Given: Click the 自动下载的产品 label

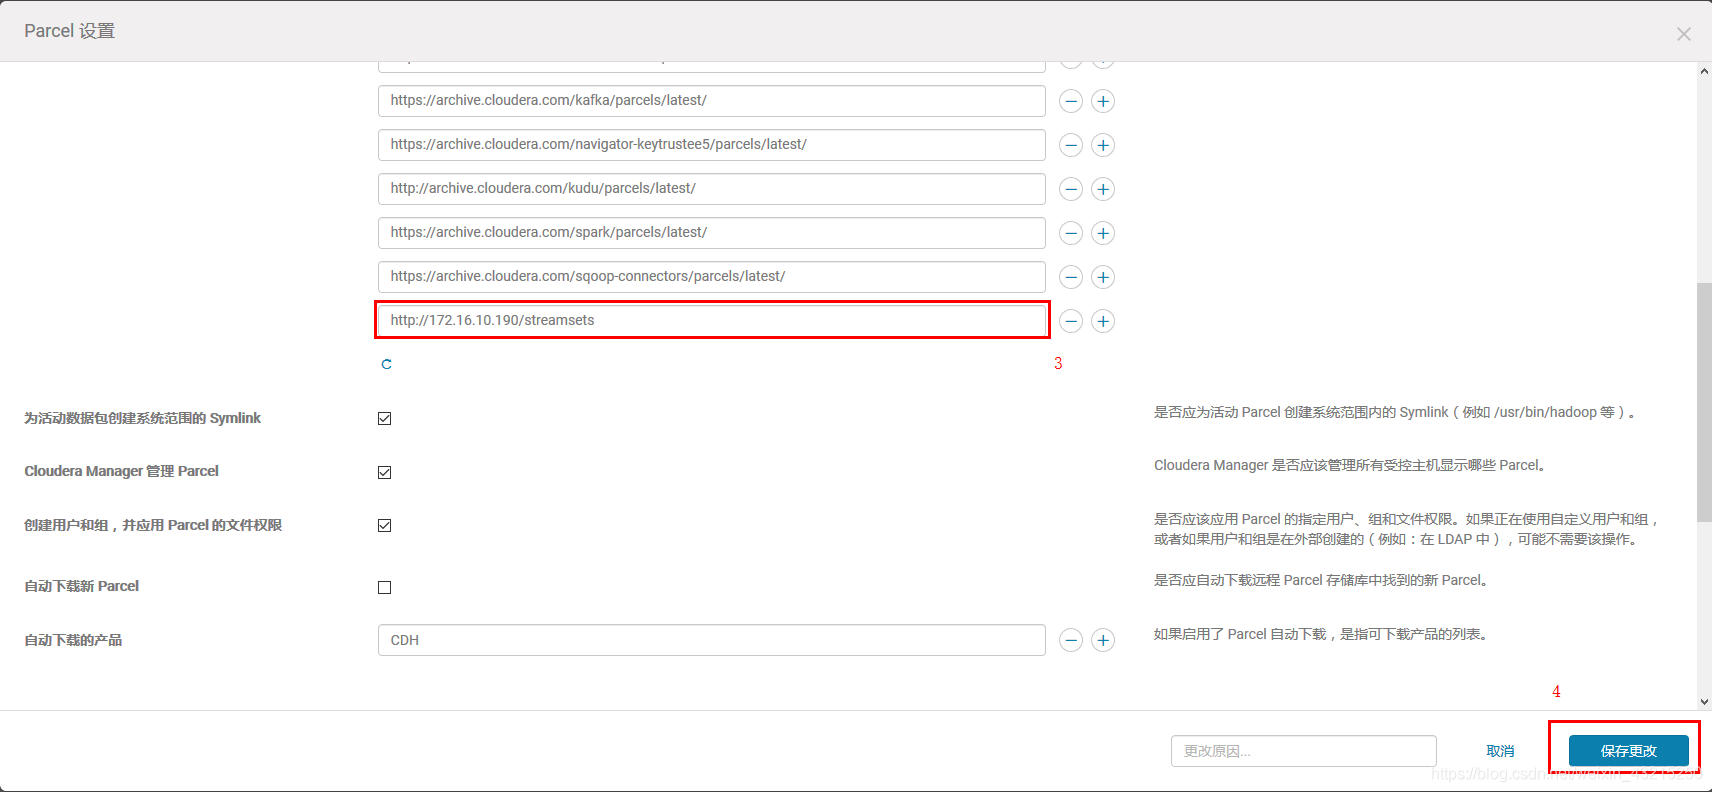Looking at the screenshot, I should [x=73, y=640].
